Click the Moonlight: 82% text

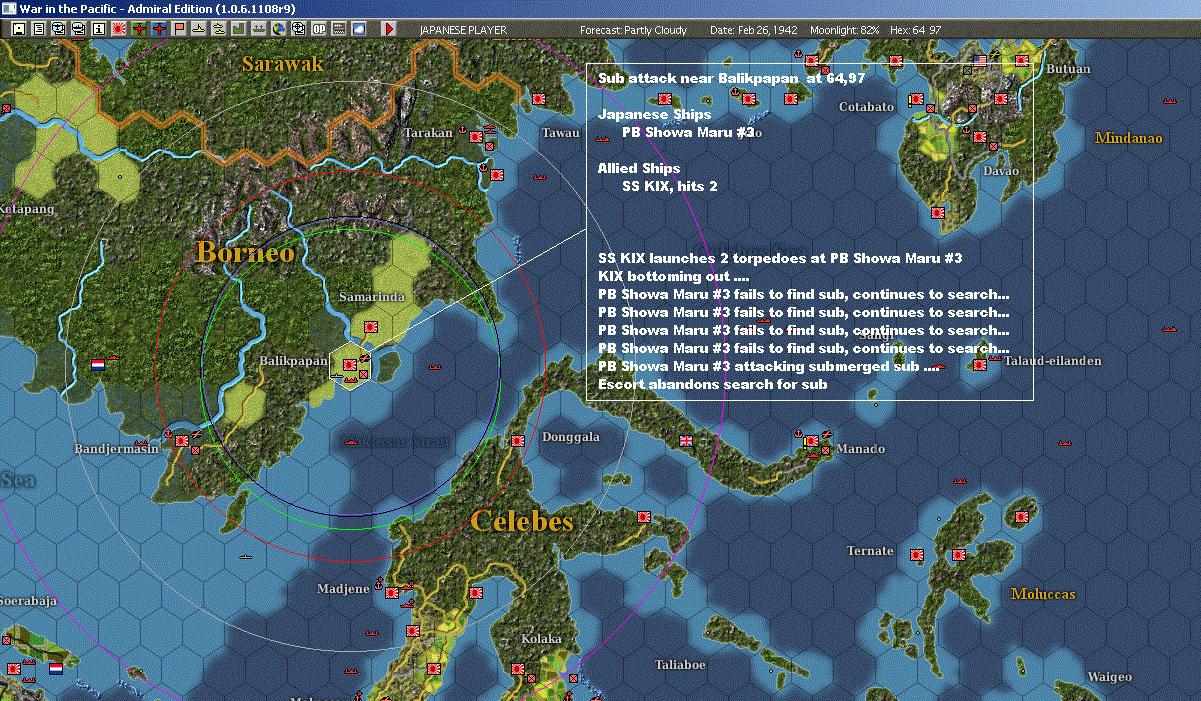tap(845, 30)
